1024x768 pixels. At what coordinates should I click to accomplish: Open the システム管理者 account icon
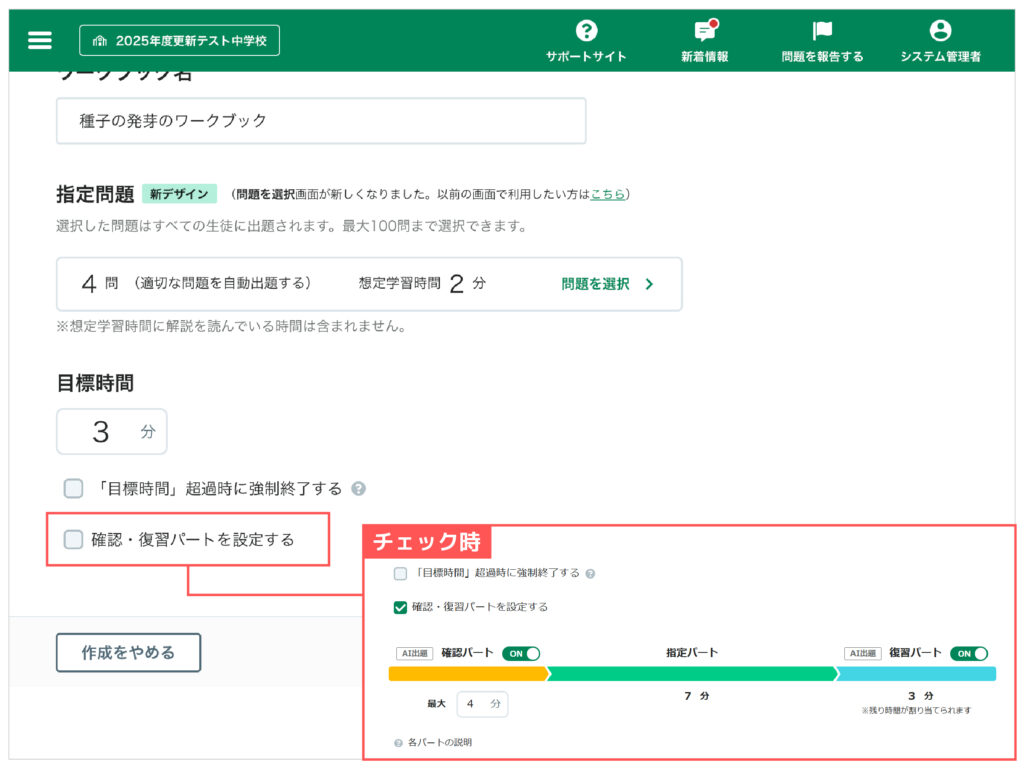point(940,31)
